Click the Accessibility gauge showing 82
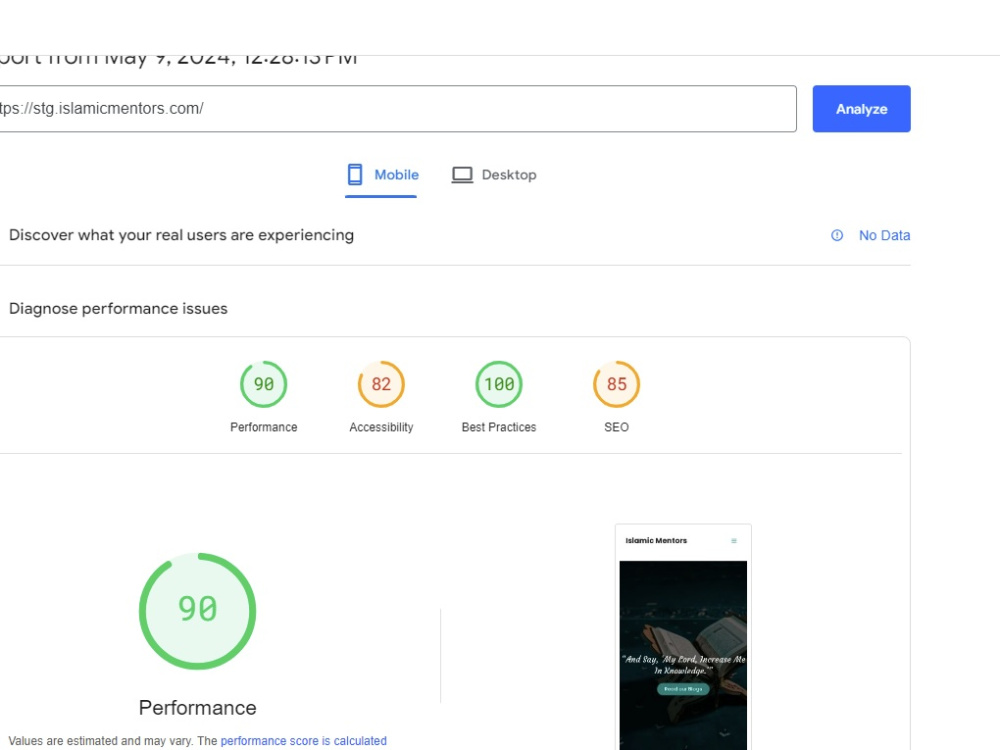The image size is (1000, 750). [x=380, y=382]
